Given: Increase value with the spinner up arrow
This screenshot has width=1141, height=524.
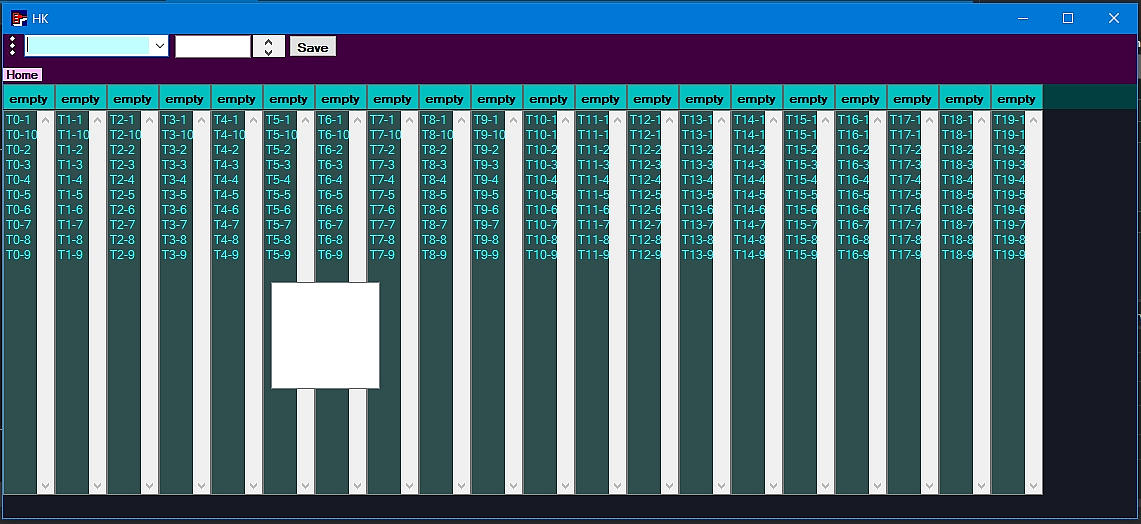Looking at the screenshot, I should [269, 41].
